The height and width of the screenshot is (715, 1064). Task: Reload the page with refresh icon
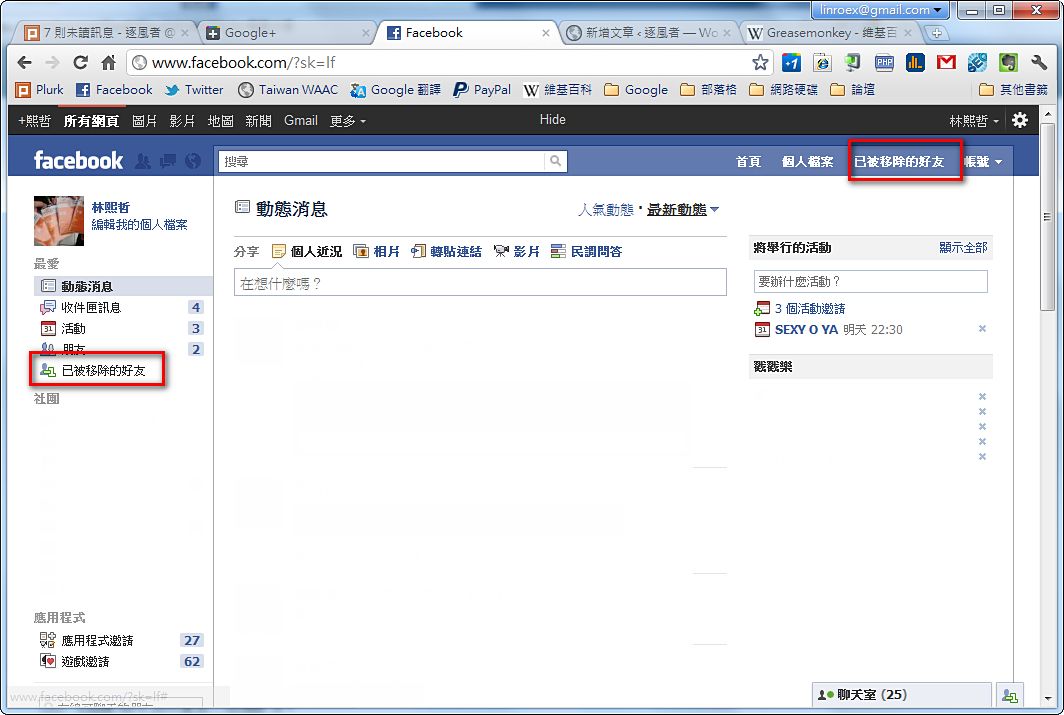coord(81,62)
